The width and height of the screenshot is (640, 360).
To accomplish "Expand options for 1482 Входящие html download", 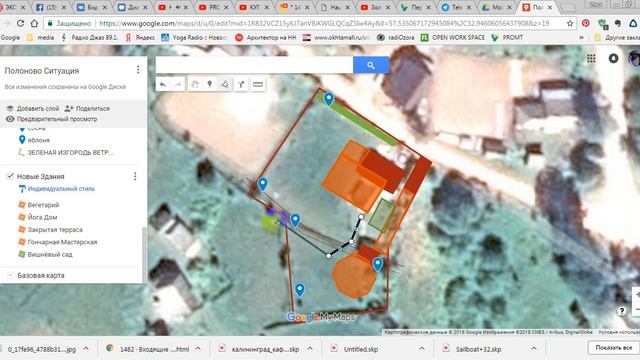I will 198,349.
